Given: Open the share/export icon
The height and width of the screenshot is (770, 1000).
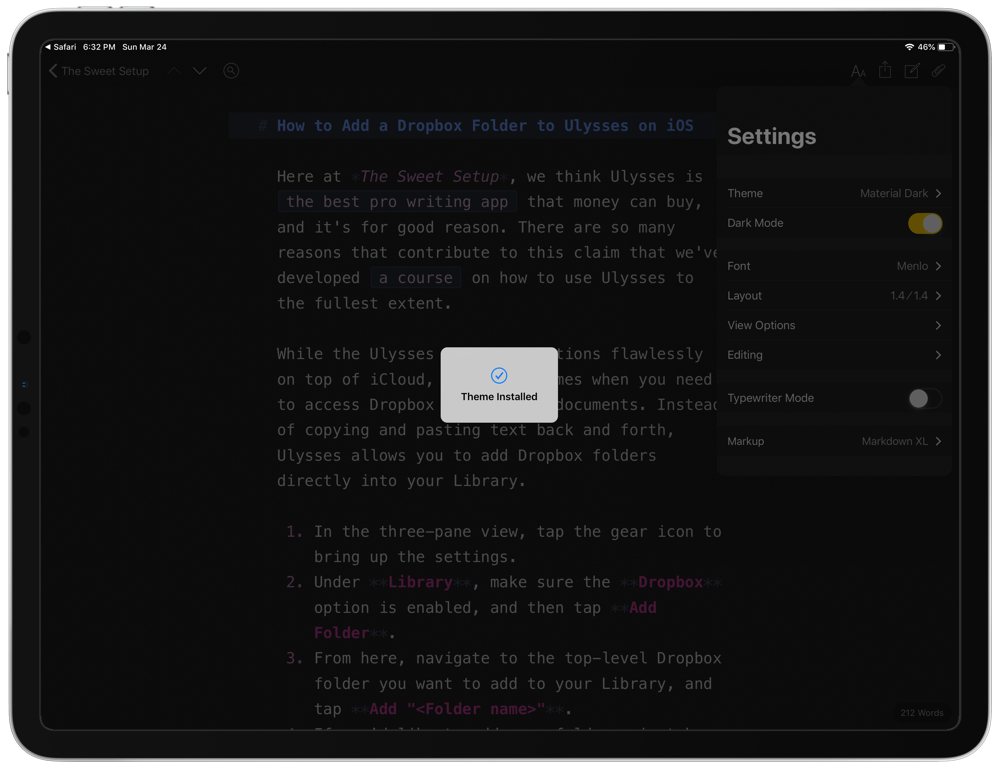Looking at the screenshot, I should pos(885,70).
